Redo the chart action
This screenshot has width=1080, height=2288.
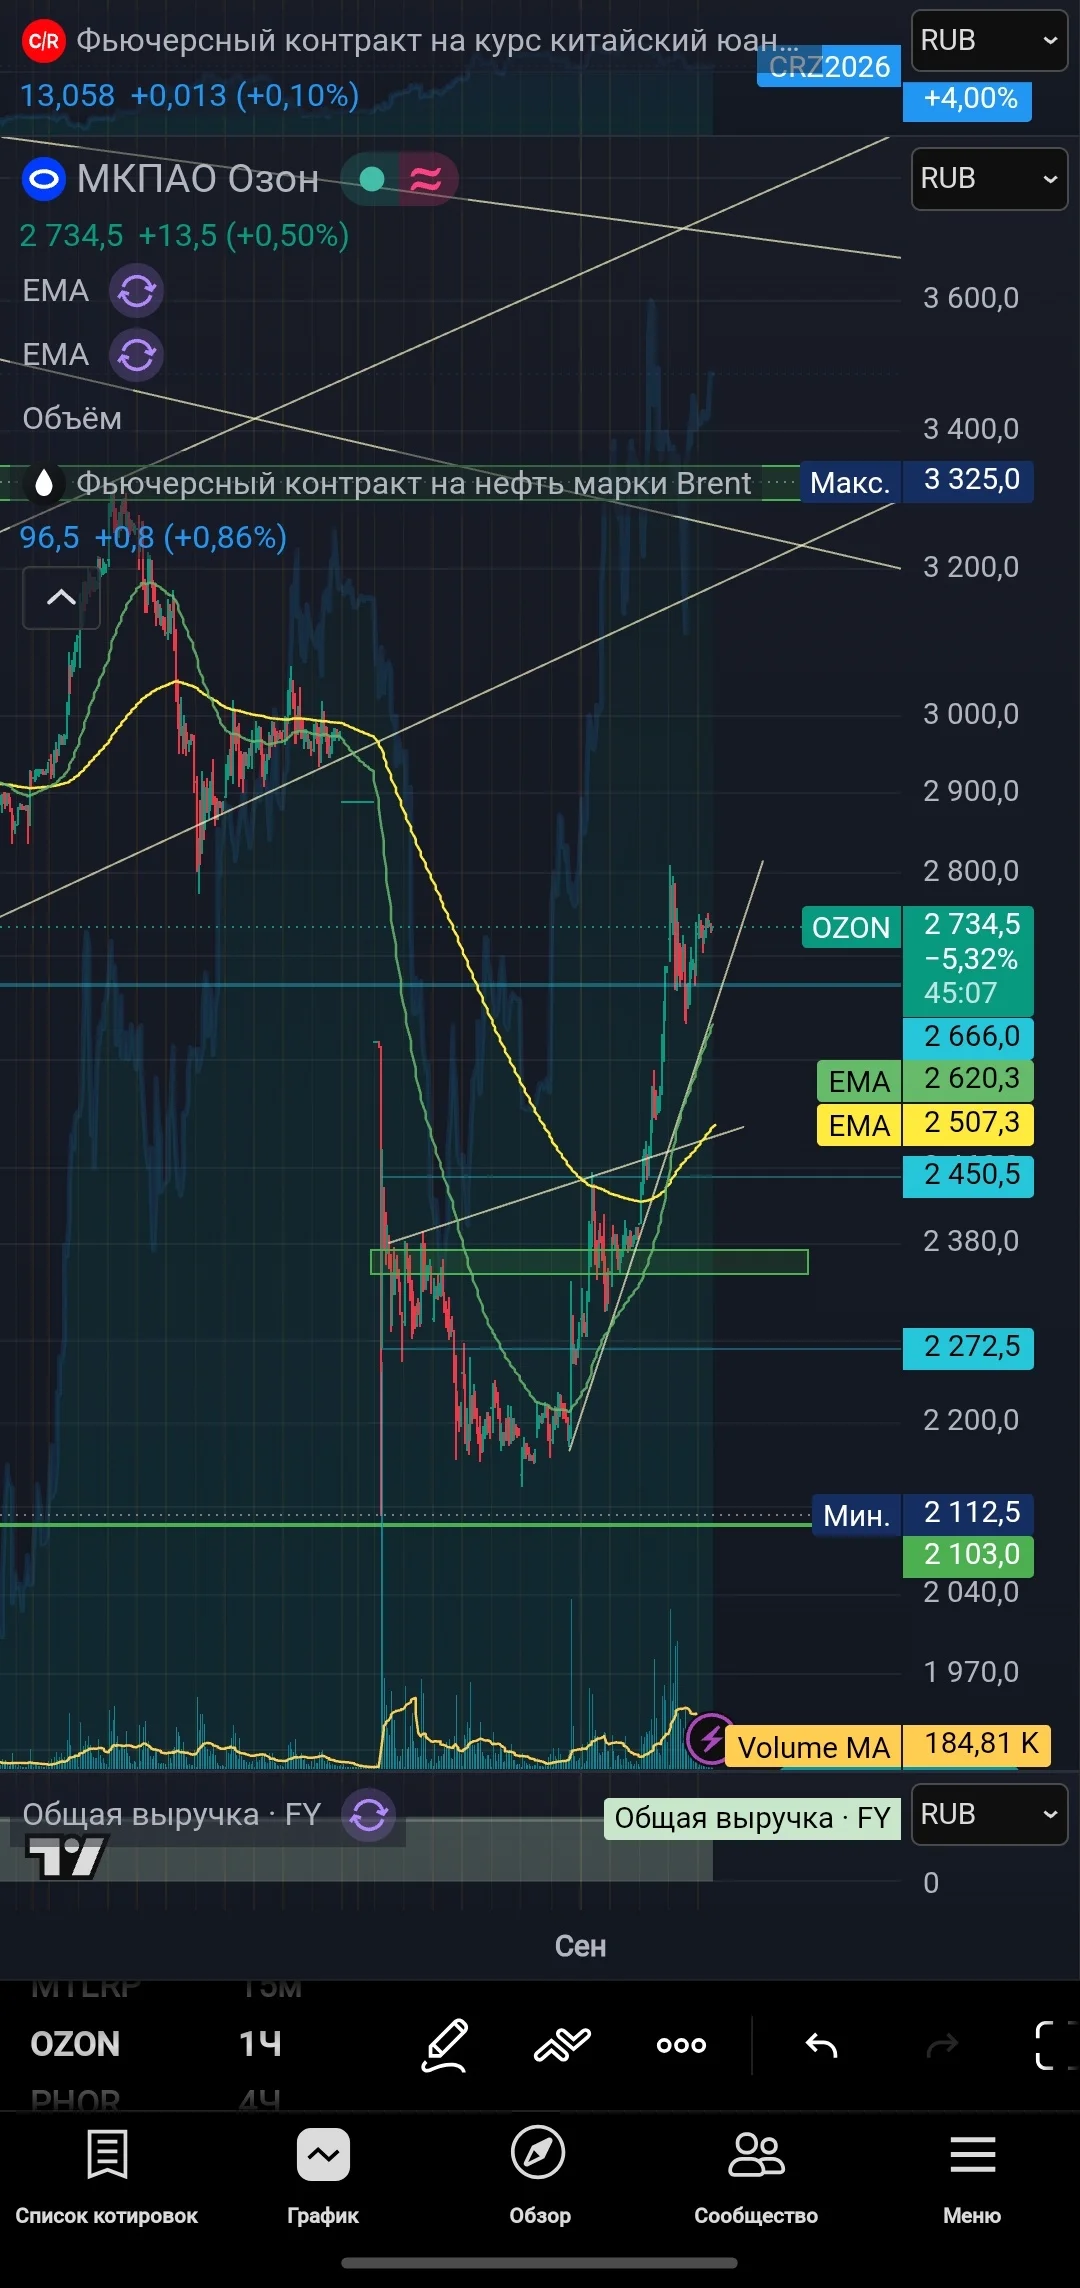[942, 2046]
